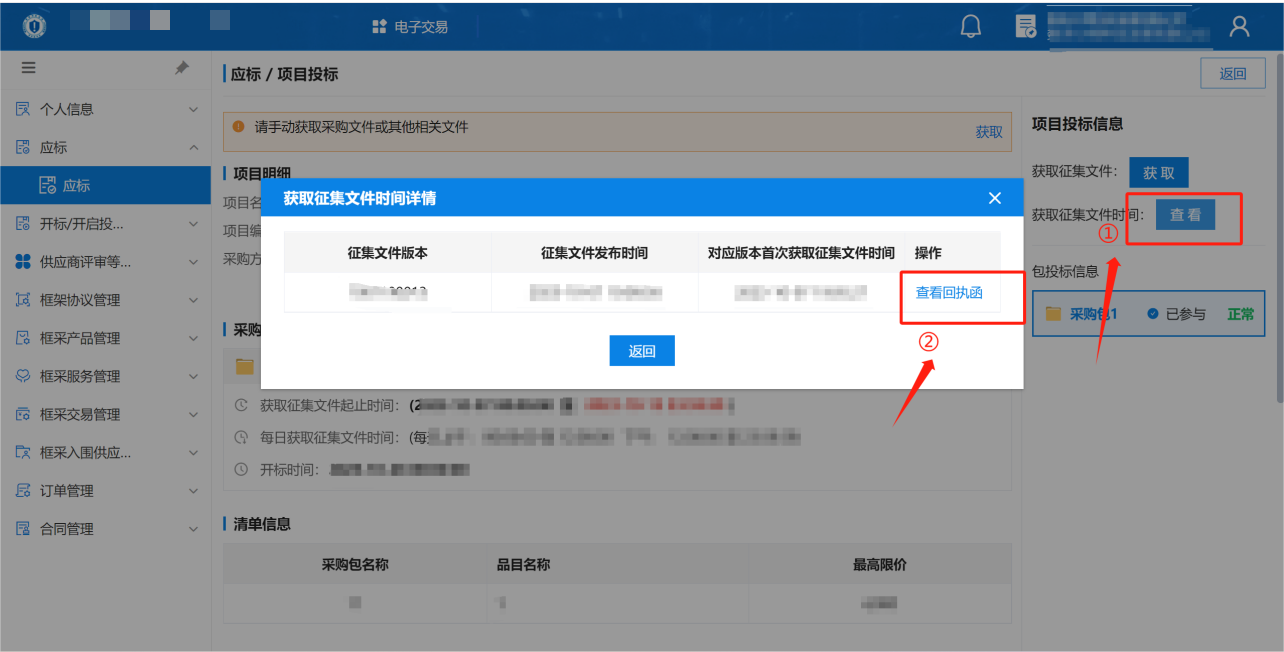Click the 框架协议管理 sidebar icon
Screen dimensions: 1284x652
click(23, 300)
